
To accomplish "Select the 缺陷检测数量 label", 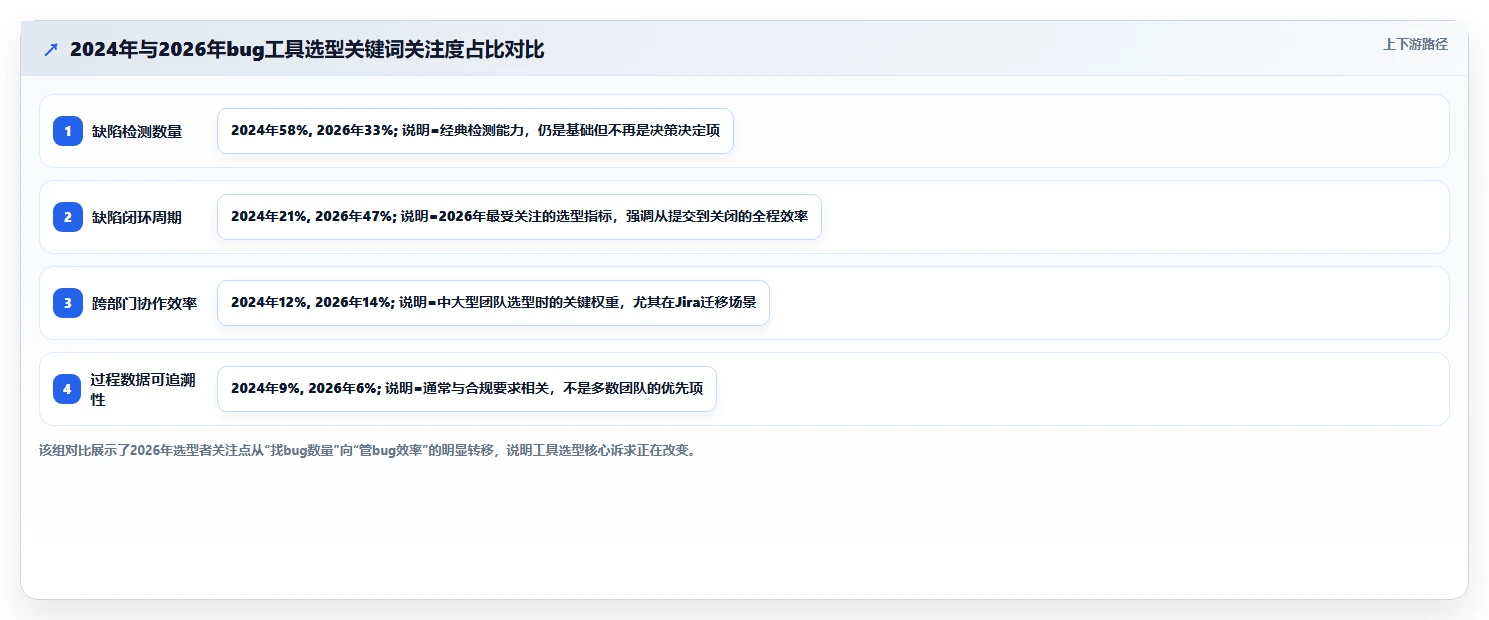I will pos(137,131).
